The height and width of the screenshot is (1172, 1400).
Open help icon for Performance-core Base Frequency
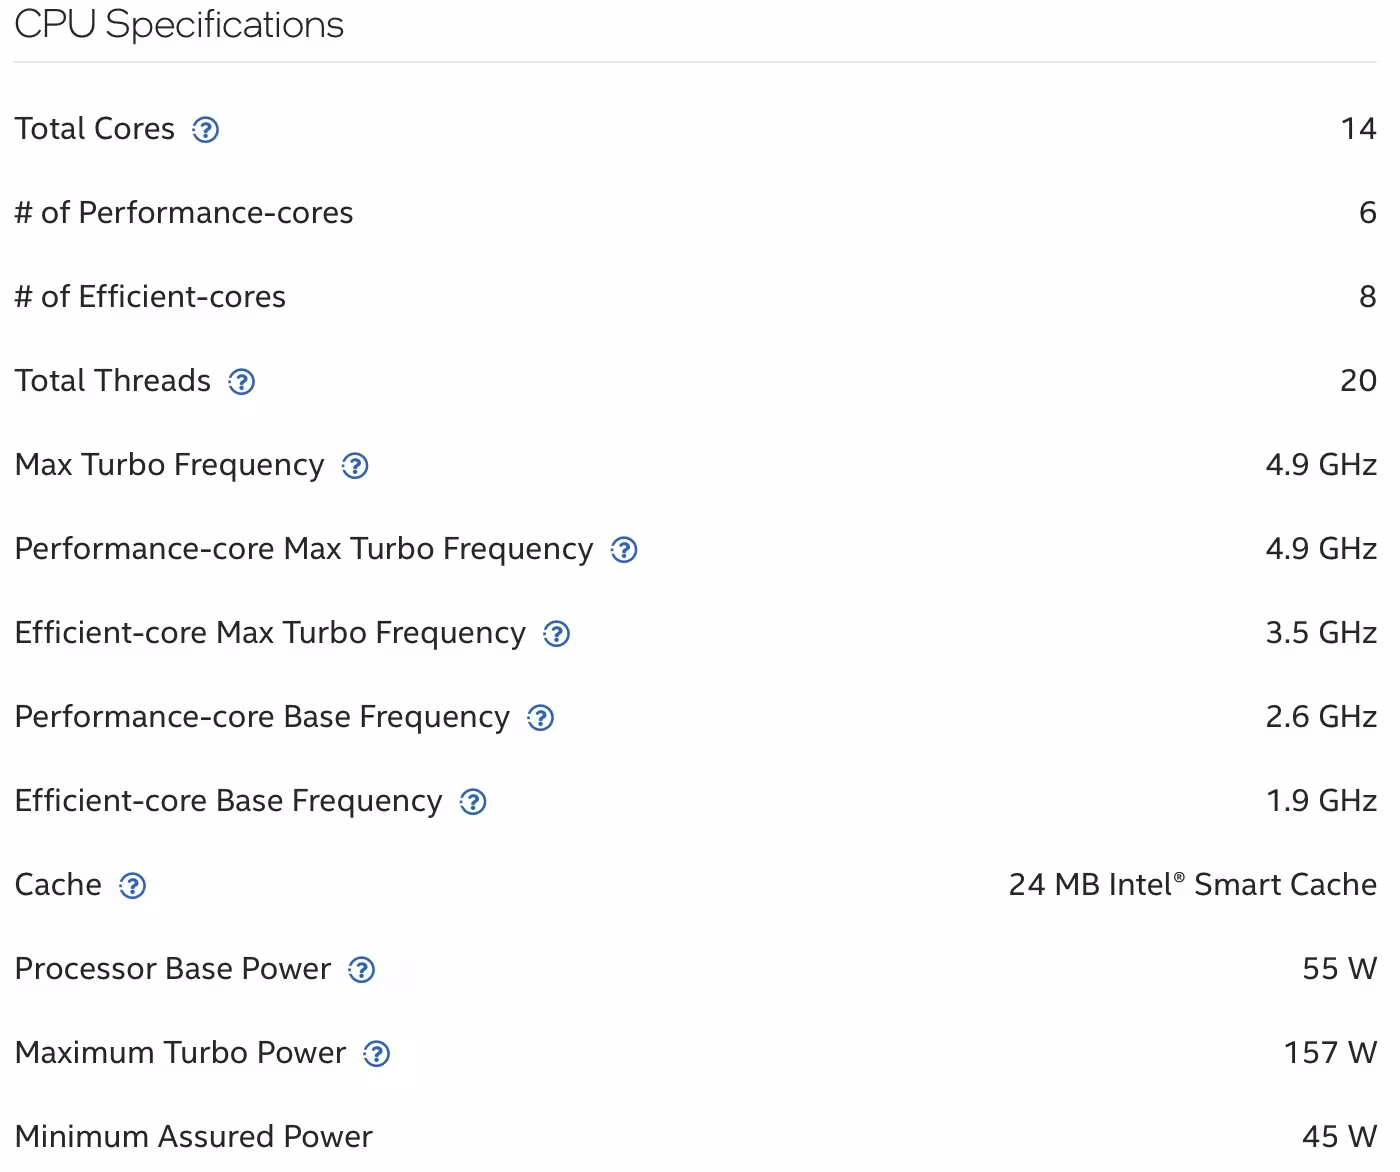point(541,718)
